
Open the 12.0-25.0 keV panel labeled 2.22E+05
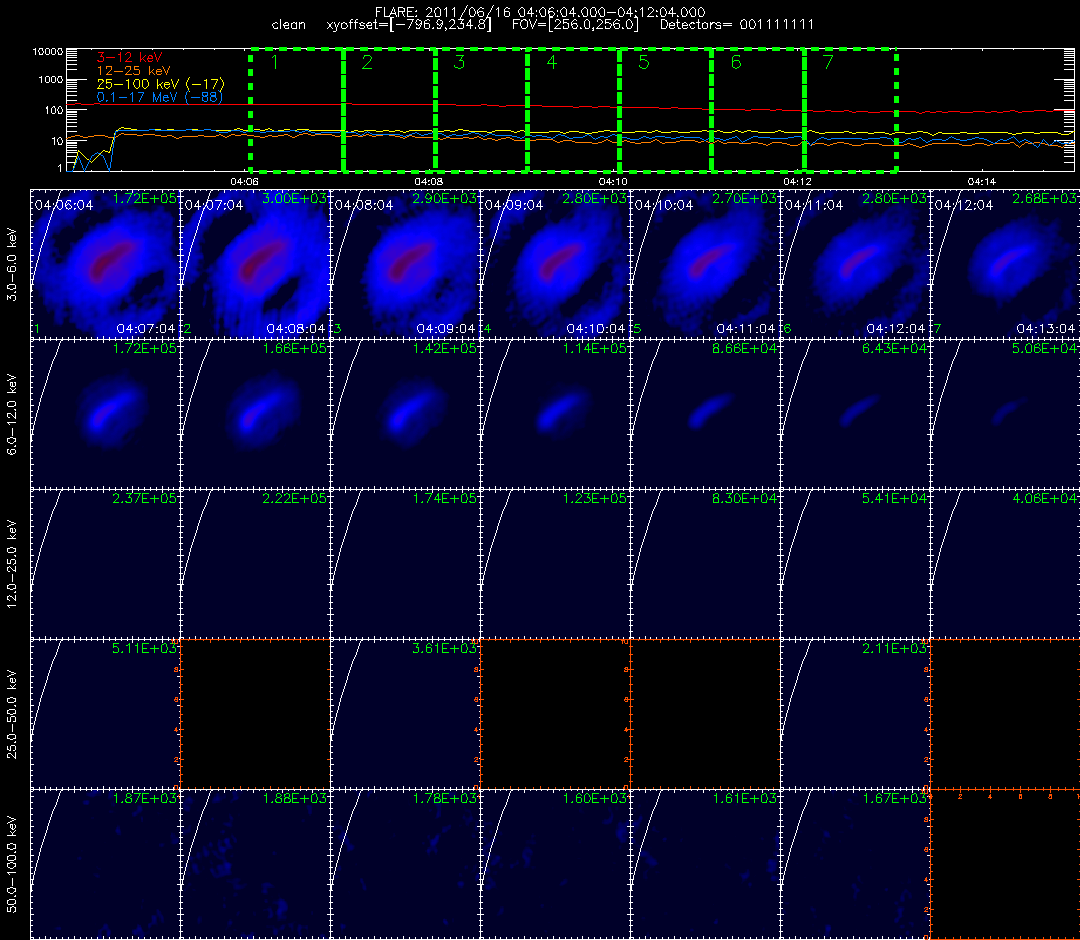pyautogui.click(x=256, y=564)
